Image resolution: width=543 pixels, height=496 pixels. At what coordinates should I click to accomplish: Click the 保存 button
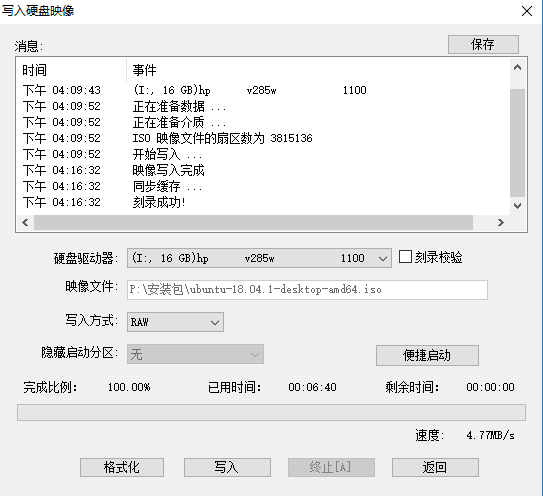[x=483, y=44]
